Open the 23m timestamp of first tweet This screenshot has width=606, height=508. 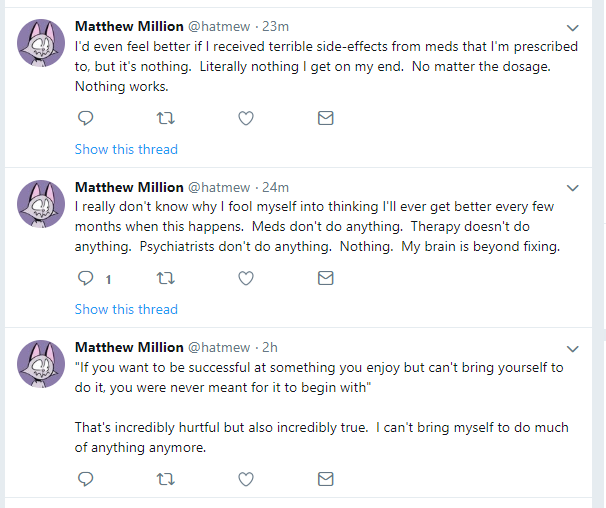274,27
